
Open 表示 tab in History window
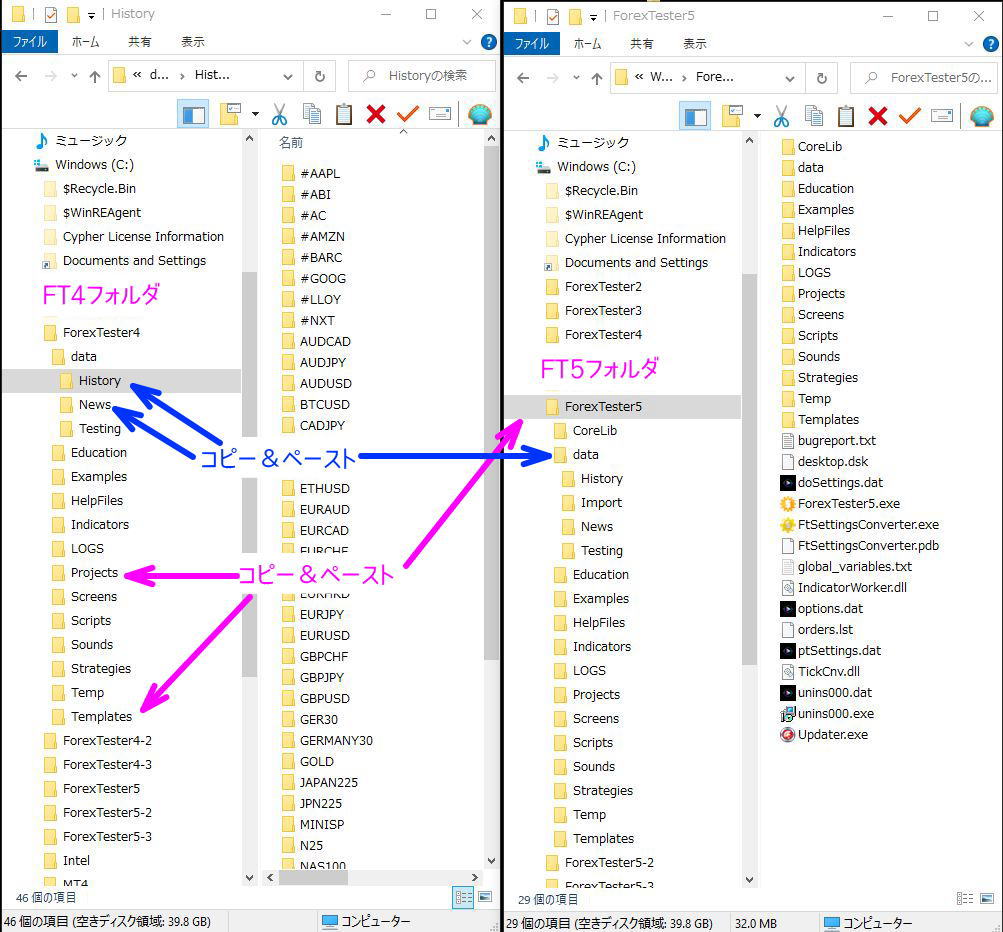click(193, 42)
